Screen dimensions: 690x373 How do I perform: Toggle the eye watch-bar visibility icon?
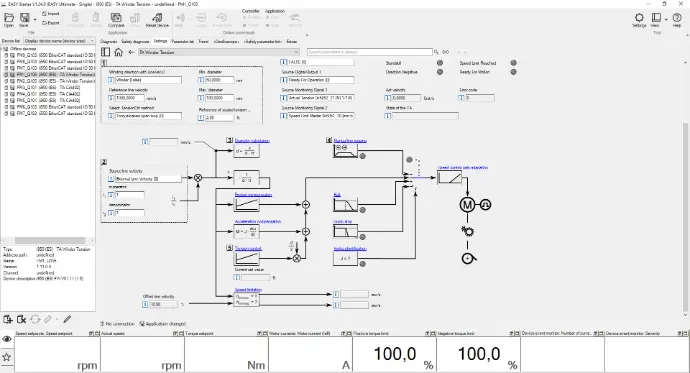[7, 339]
